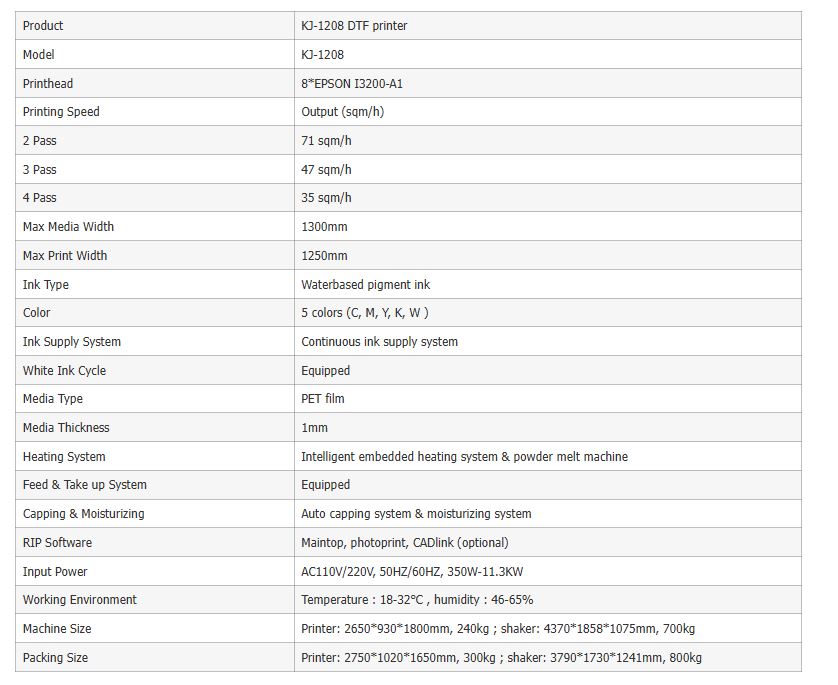This screenshot has width=838, height=685.
Task: Click the KJ-1208 DTF printer product cell
Action: click(x=547, y=26)
